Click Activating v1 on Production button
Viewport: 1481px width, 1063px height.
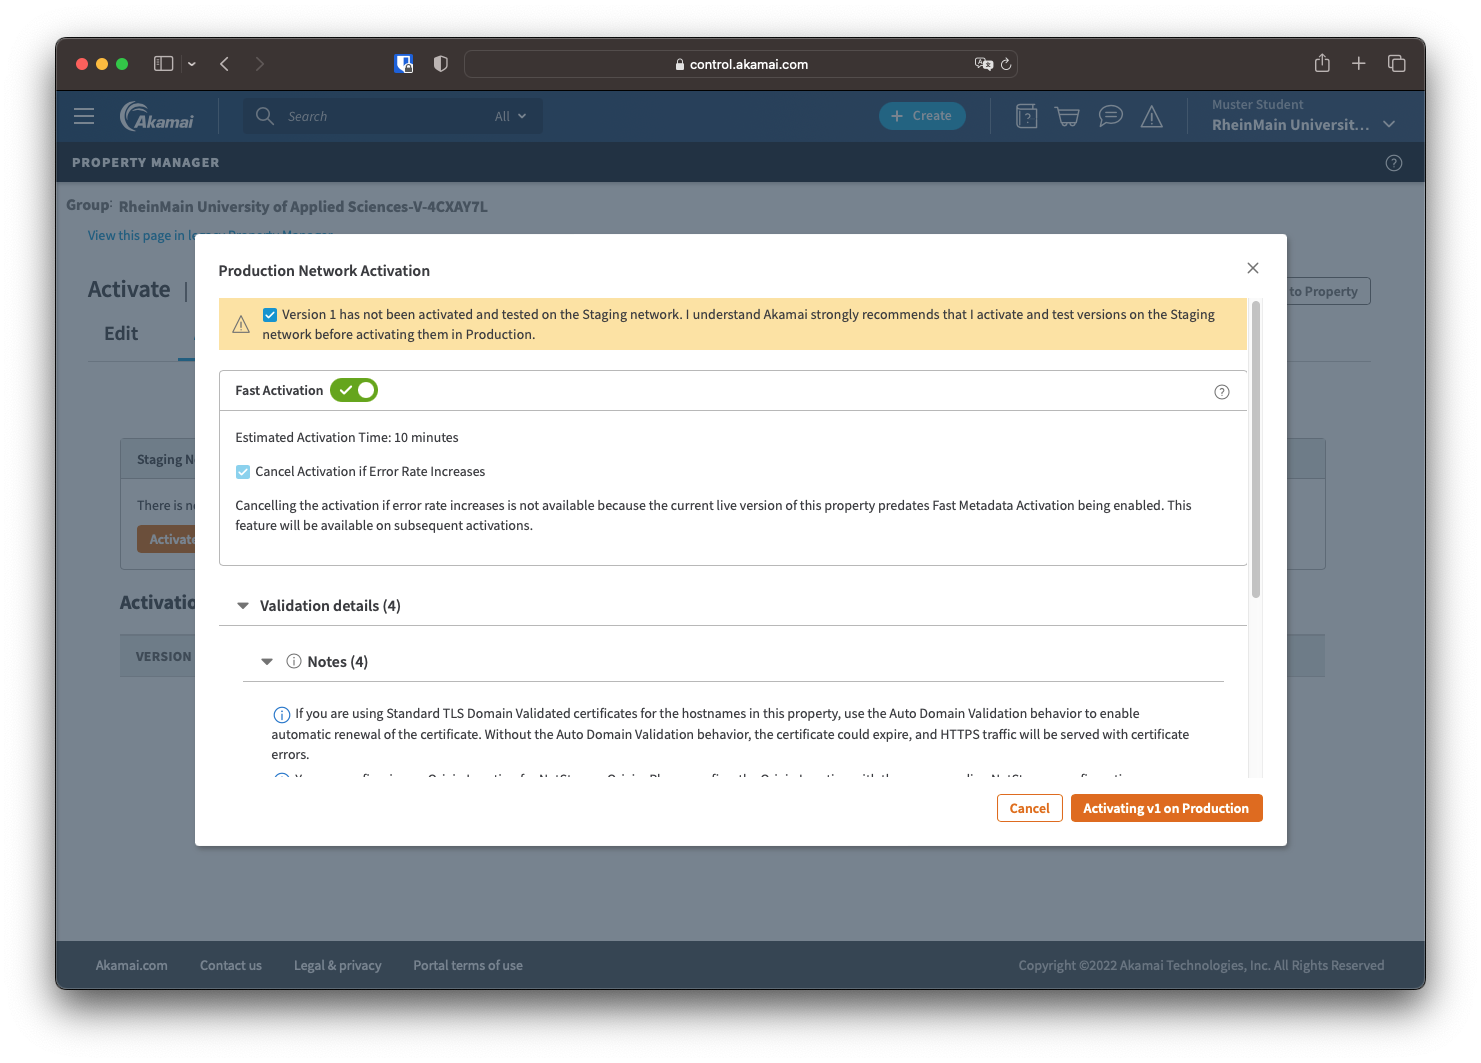(1166, 808)
